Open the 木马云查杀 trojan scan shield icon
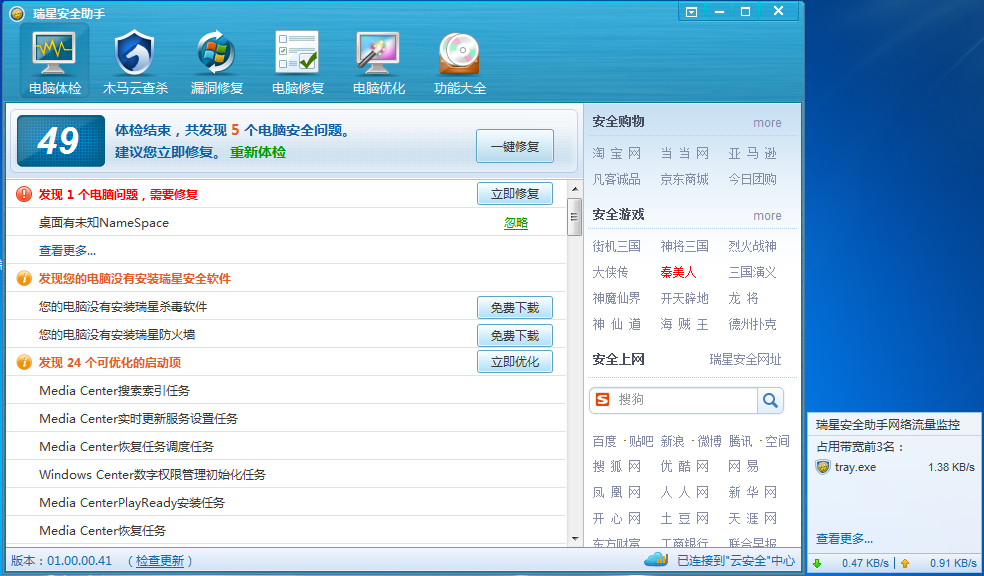 point(135,61)
